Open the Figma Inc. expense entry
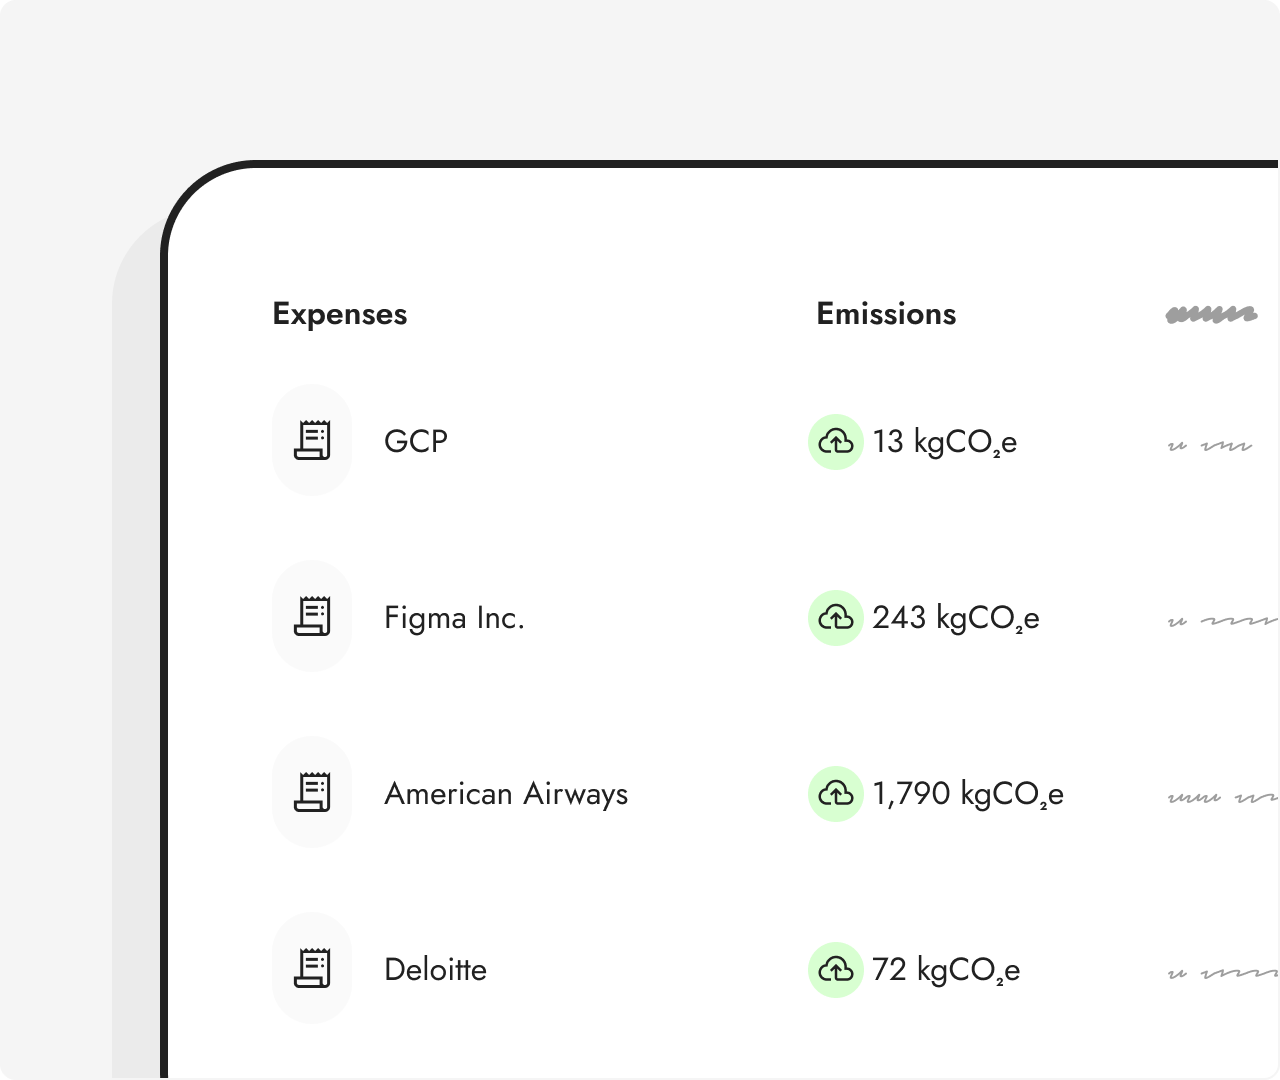1280x1080 pixels. (x=454, y=618)
